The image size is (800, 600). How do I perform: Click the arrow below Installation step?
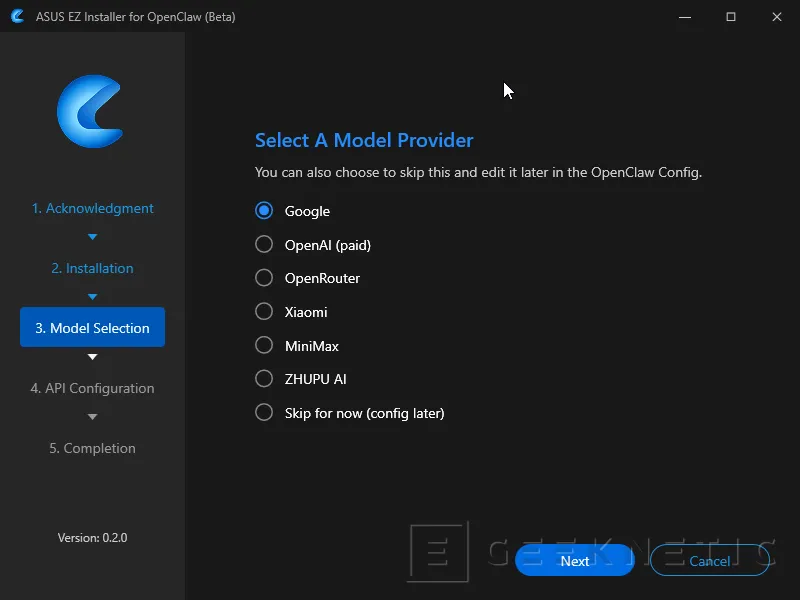92,297
